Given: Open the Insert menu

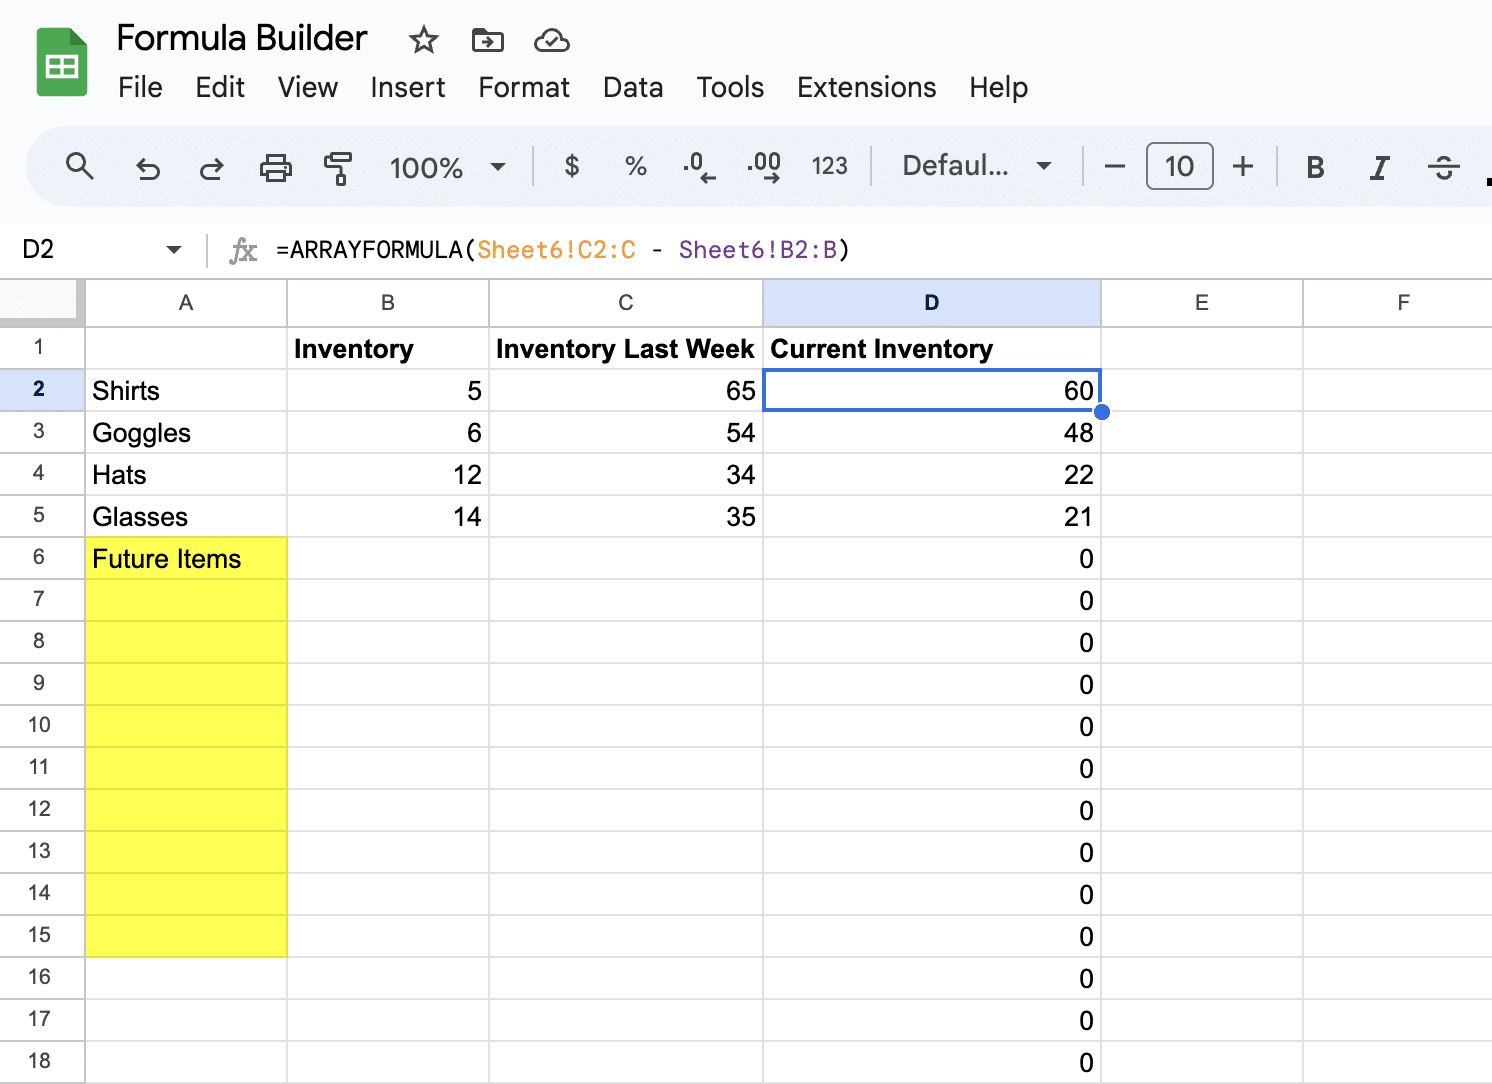Looking at the screenshot, I should pos(407,88).
